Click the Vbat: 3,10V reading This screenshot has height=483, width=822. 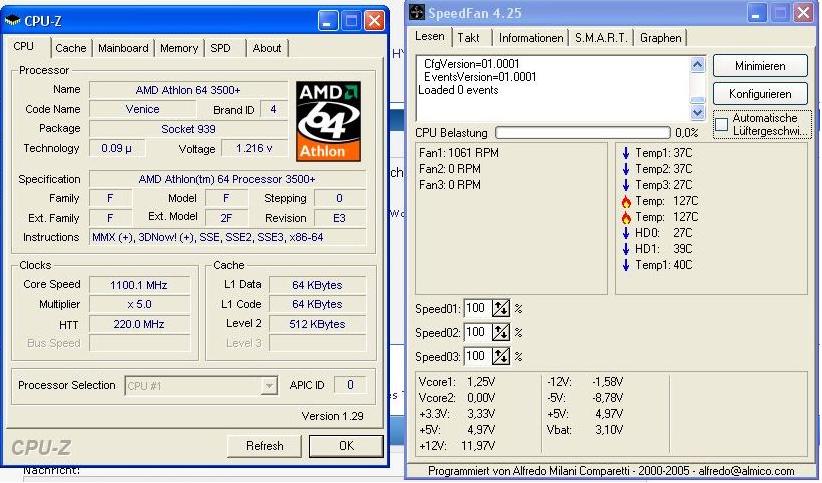pos(585,430)
